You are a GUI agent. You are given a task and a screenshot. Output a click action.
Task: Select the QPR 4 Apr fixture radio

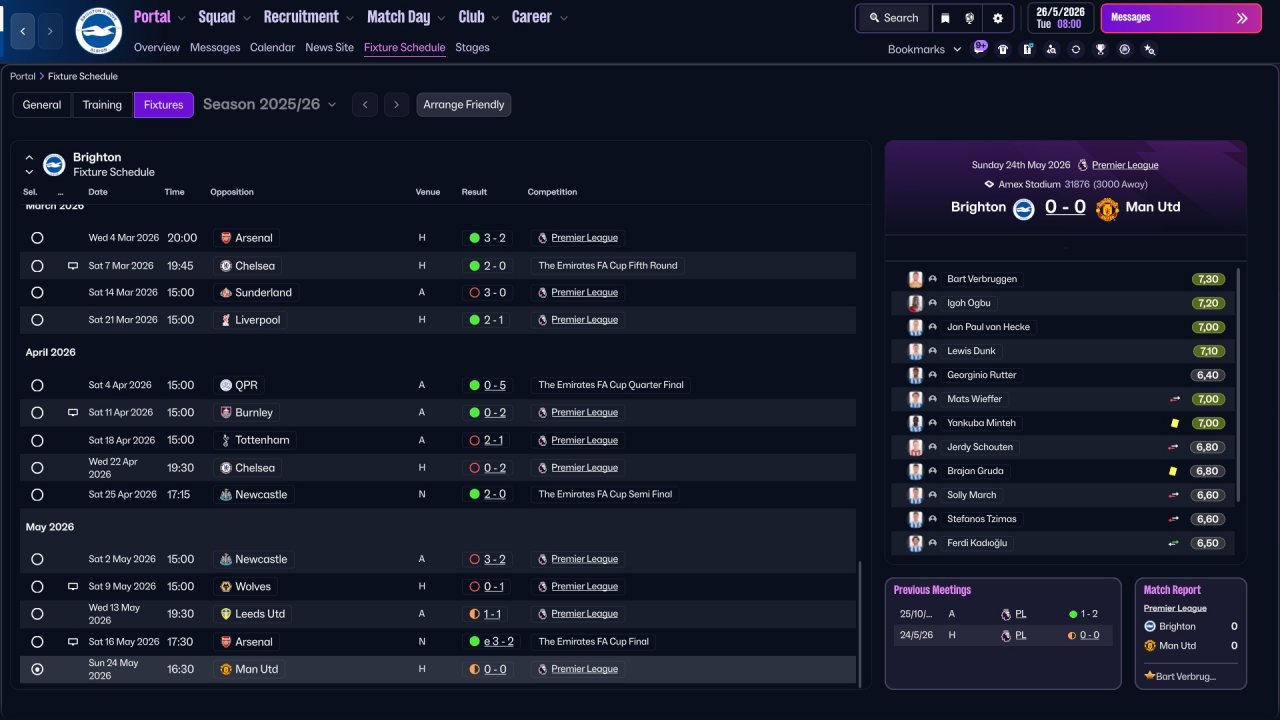click(x=37, y=385)
